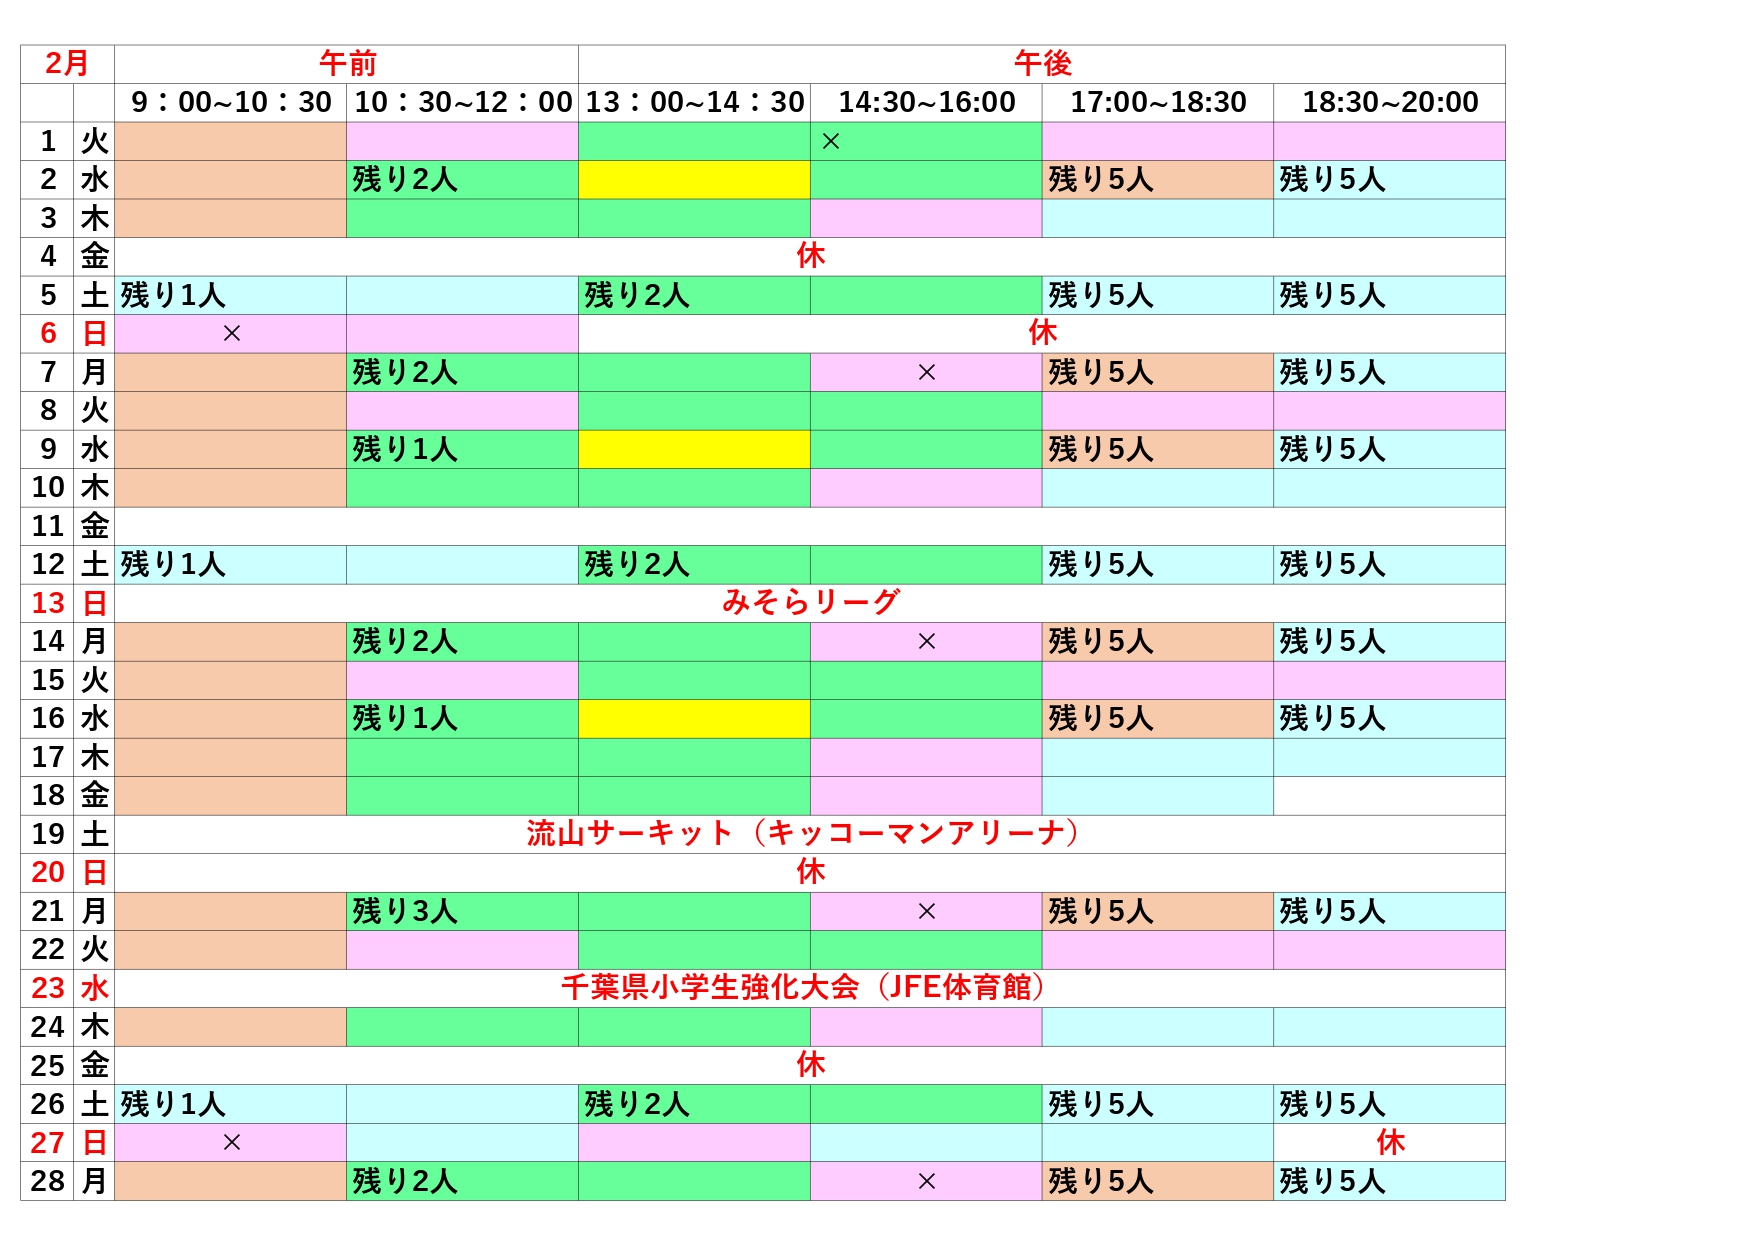
Task: Click 休 in the row for 6 日
Action: [1042, 333]
